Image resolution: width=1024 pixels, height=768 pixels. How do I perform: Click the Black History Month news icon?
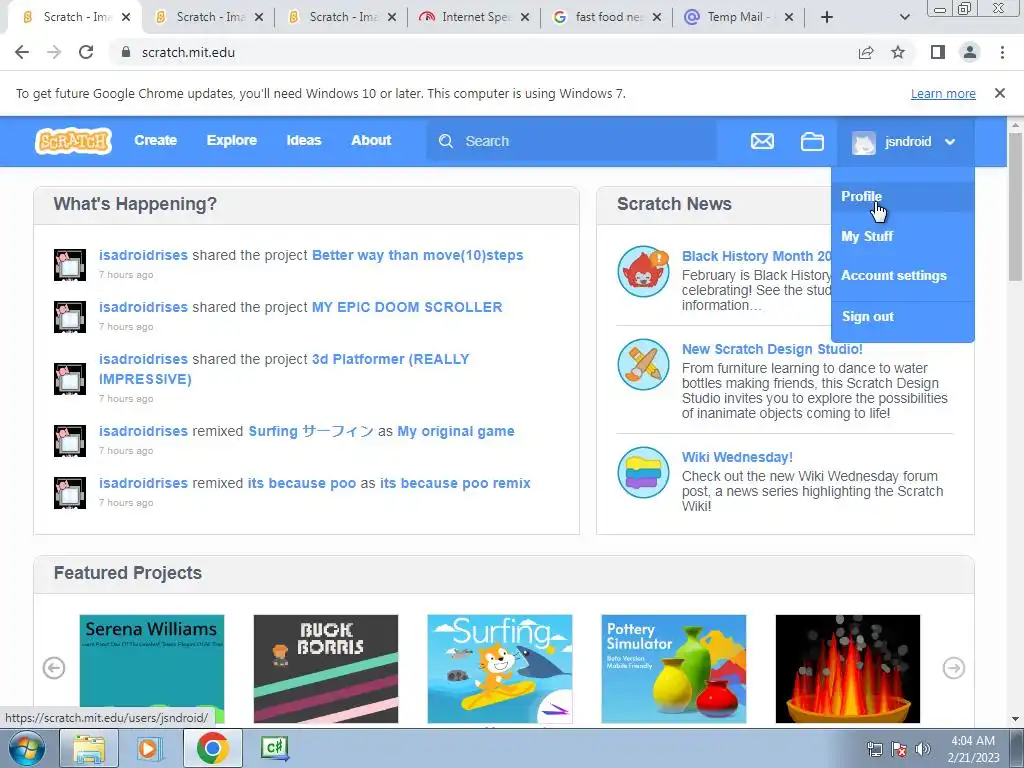[643, 271]
